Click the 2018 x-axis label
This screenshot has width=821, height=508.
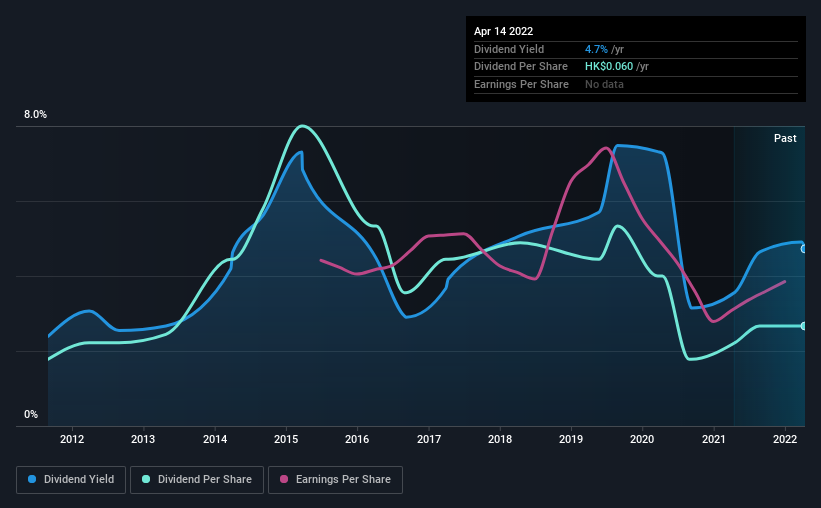(x=500, y=439)
